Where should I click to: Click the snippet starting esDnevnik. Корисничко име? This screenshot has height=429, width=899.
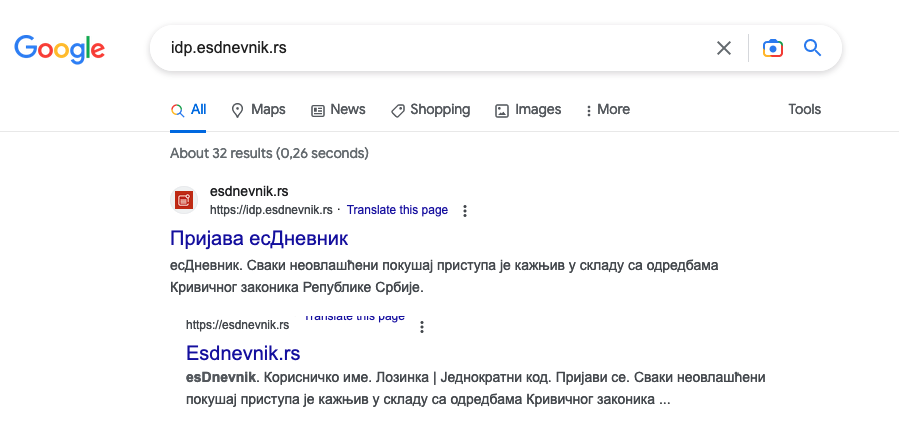[476, 388]
